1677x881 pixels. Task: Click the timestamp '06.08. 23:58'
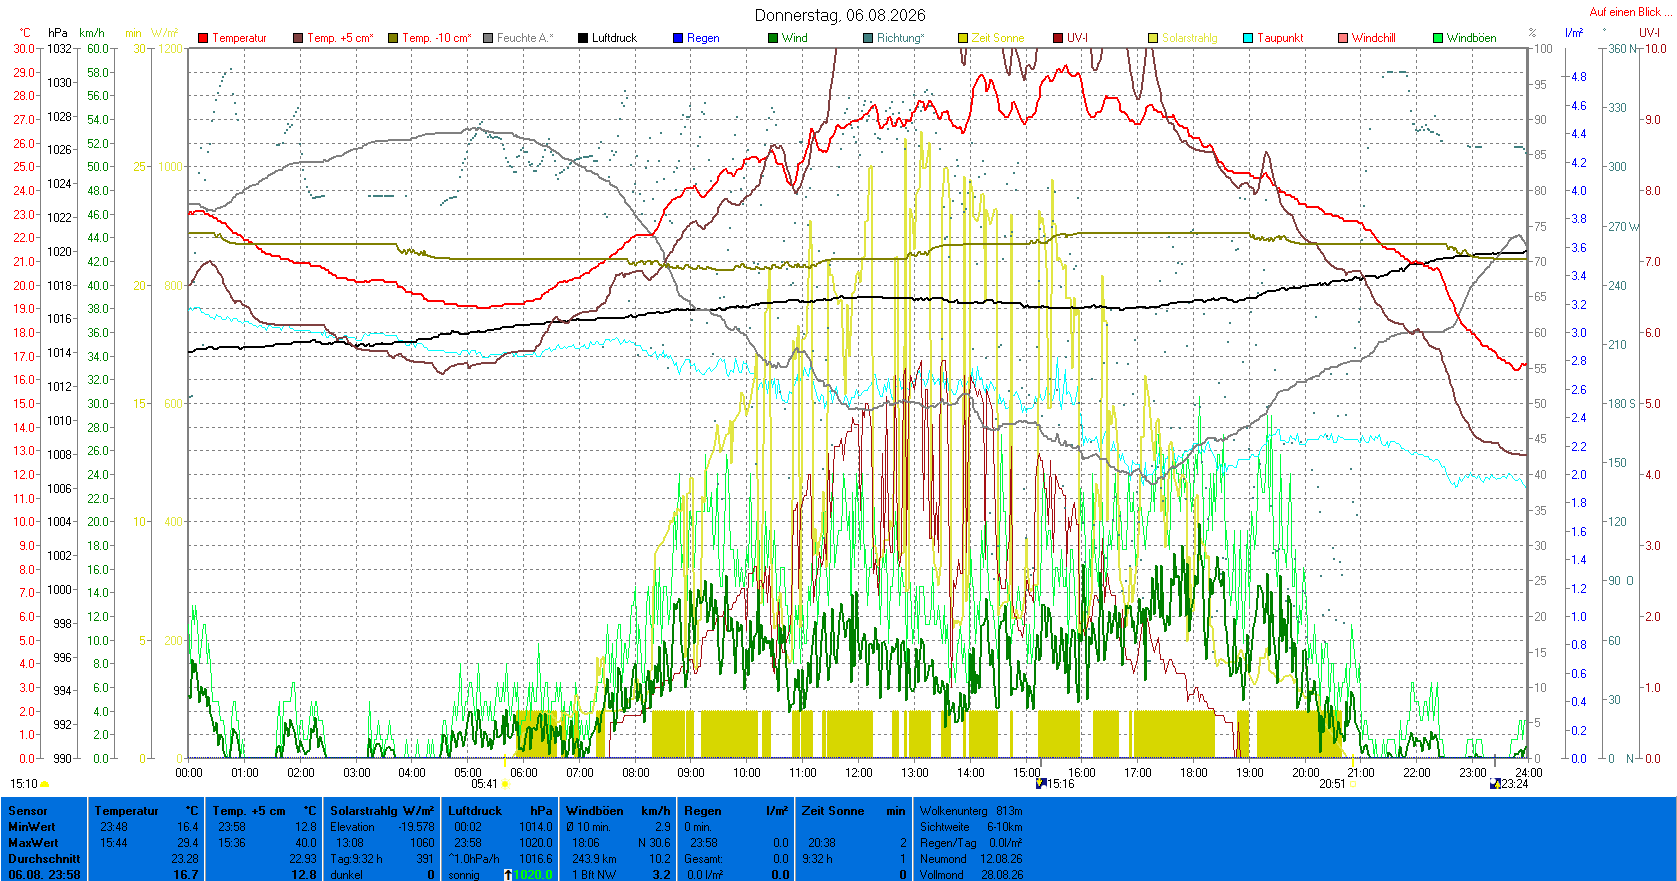click(x=44, y=875)
